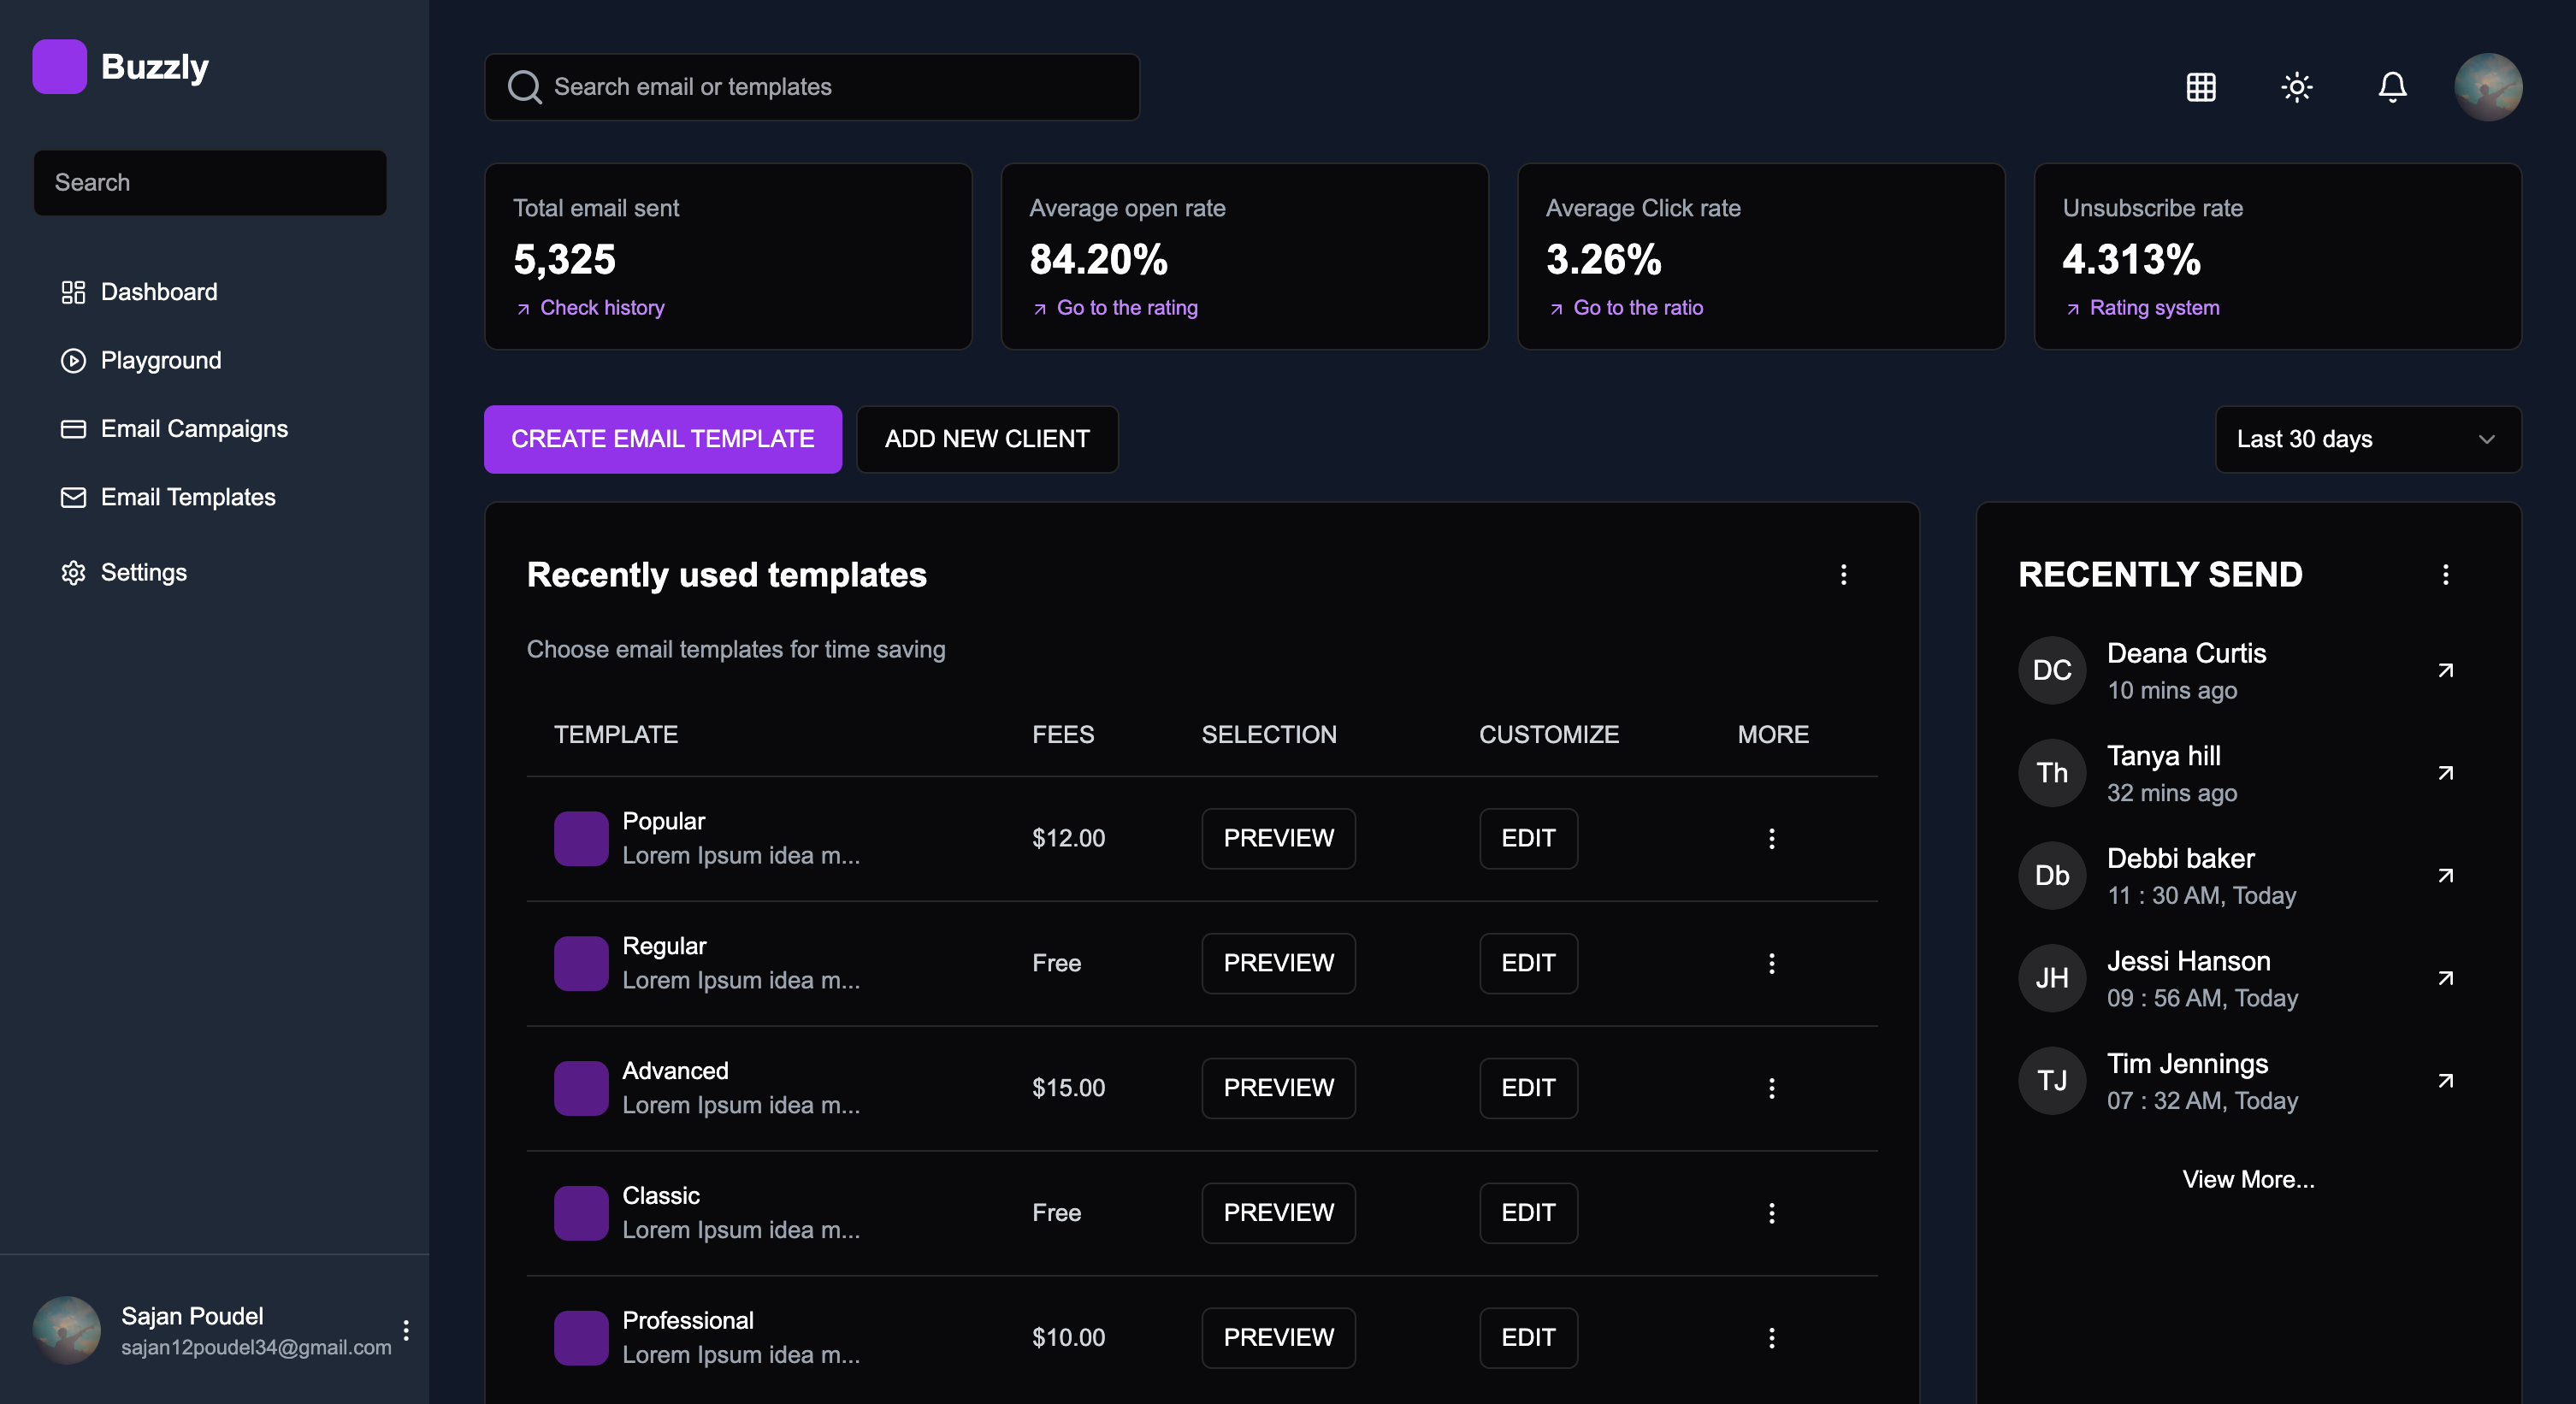Open Settings in the sidebar
This screenshot has height=1404, width=2576.
143,572
